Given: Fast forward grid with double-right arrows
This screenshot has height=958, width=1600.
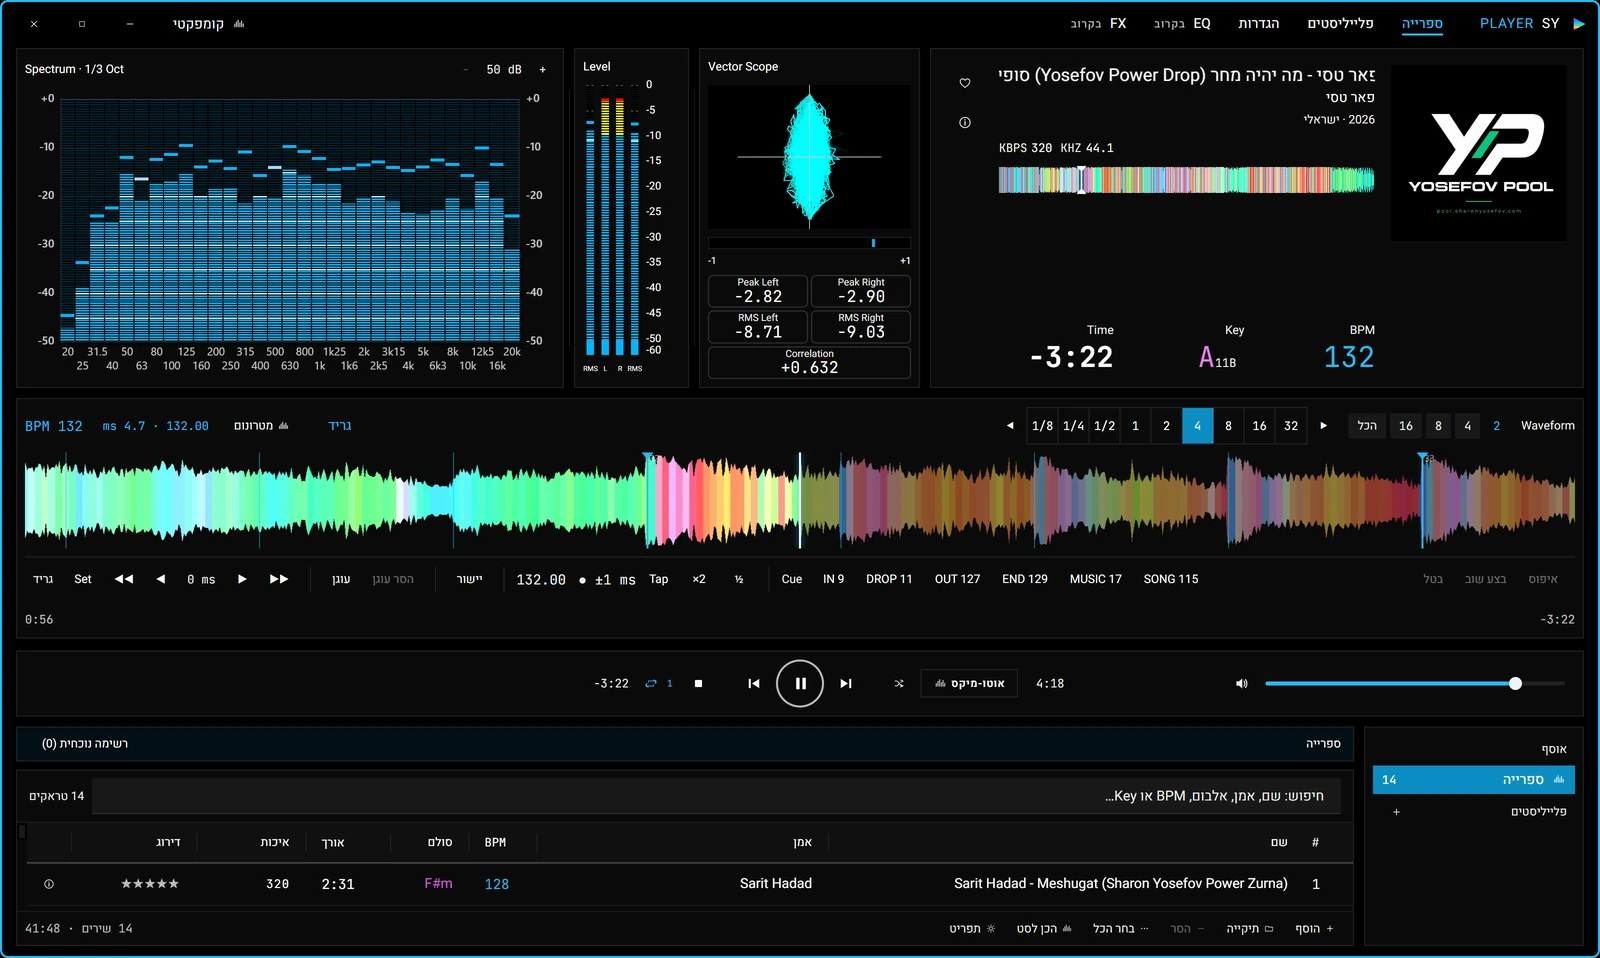Looking at the screenshot, I should [x=279, y=579].
